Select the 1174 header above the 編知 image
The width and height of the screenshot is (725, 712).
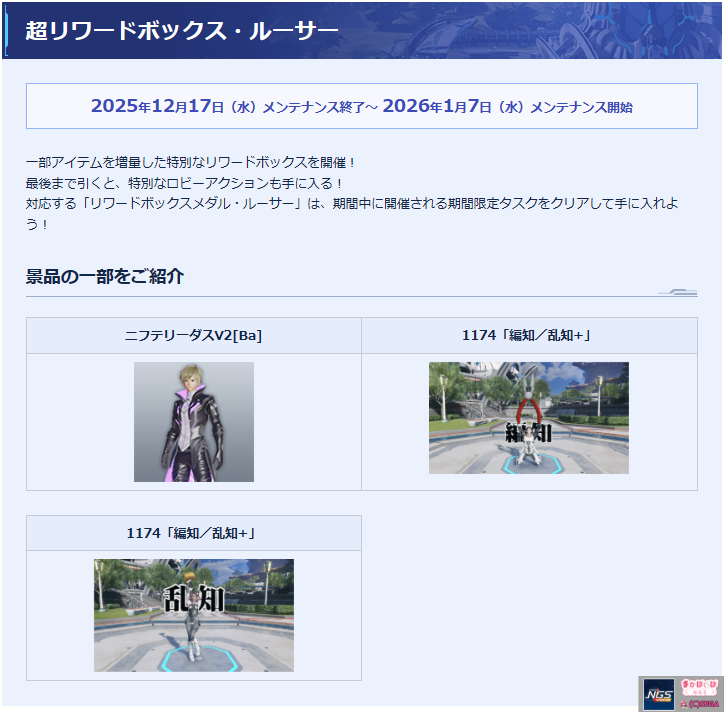pyautogui.click(x=529, y=335)
